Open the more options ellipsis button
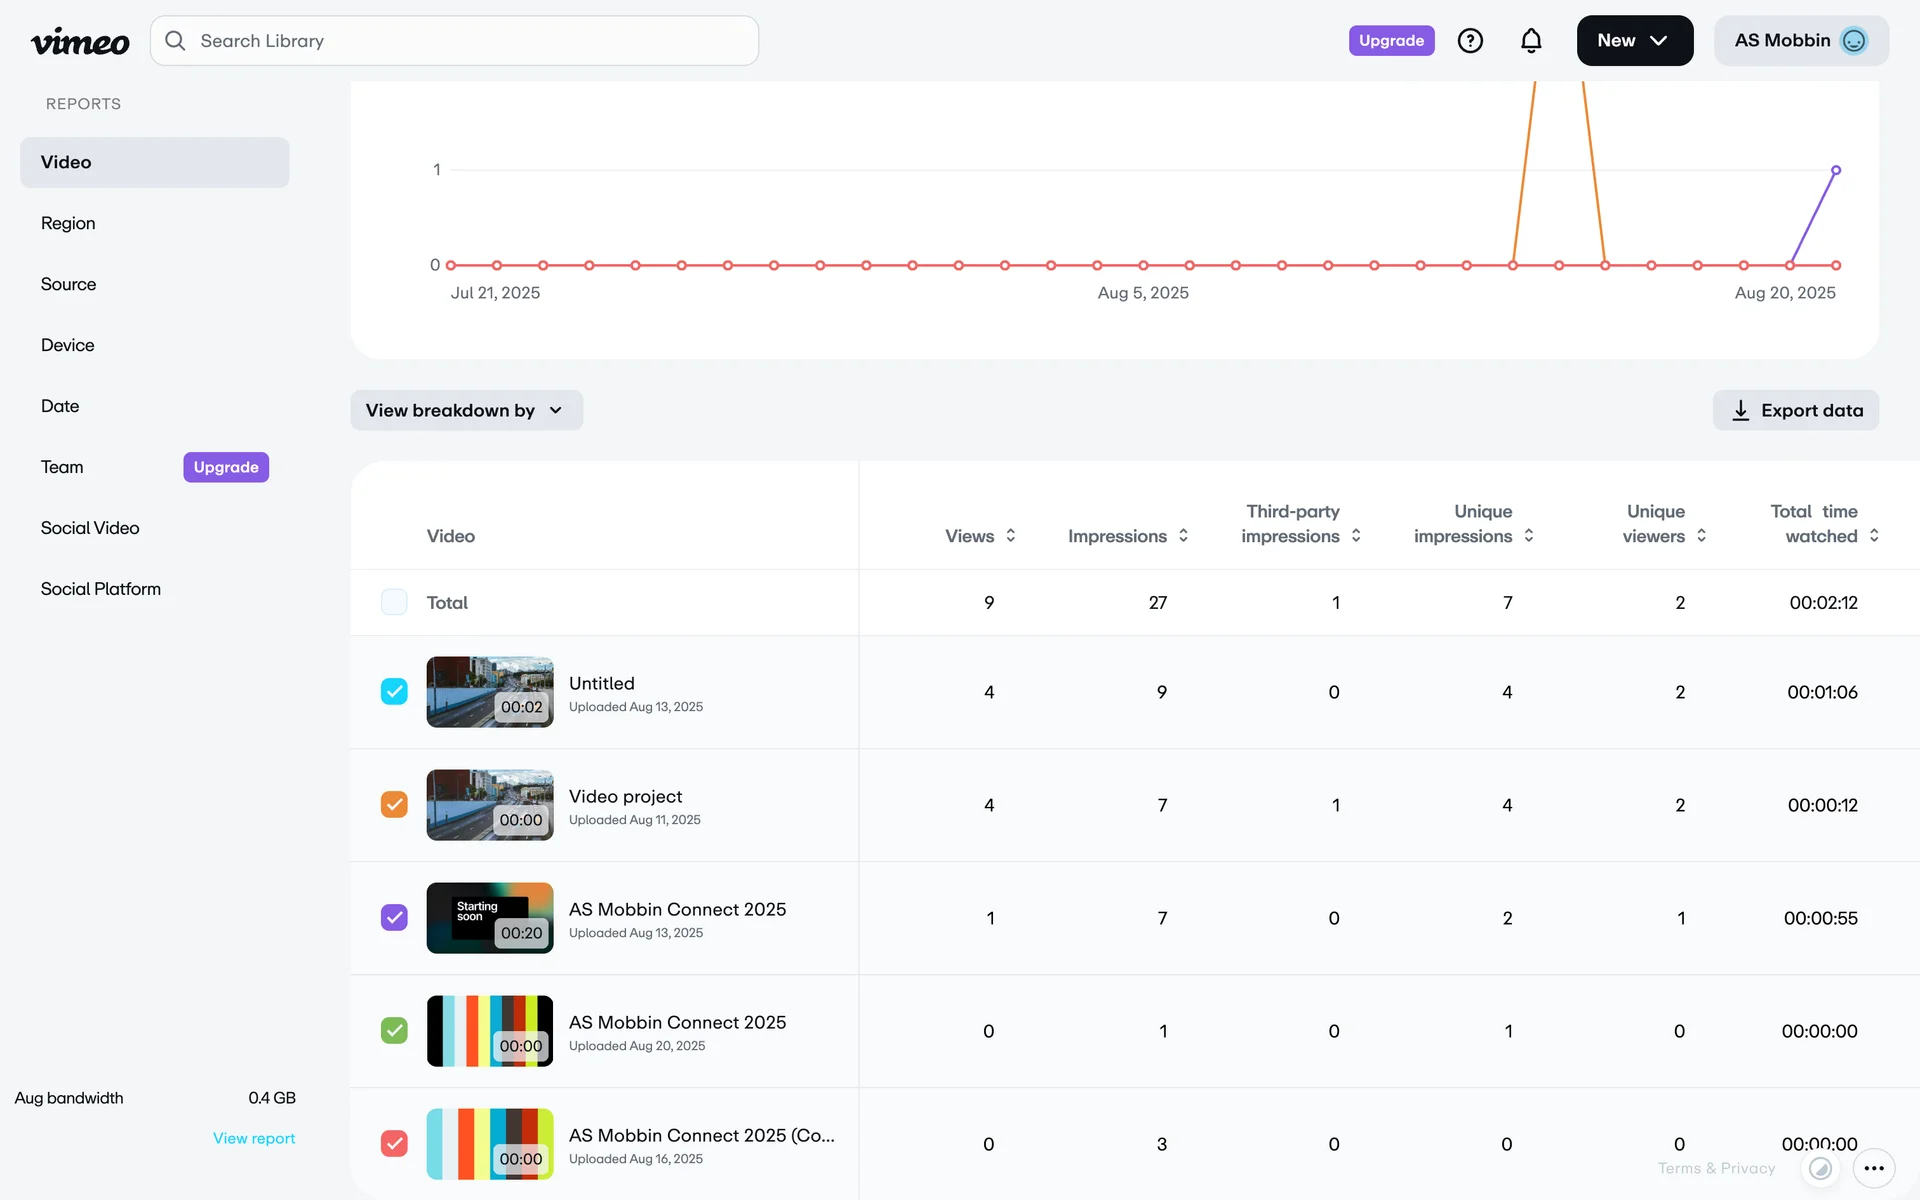 [x=1874, y=1168]
